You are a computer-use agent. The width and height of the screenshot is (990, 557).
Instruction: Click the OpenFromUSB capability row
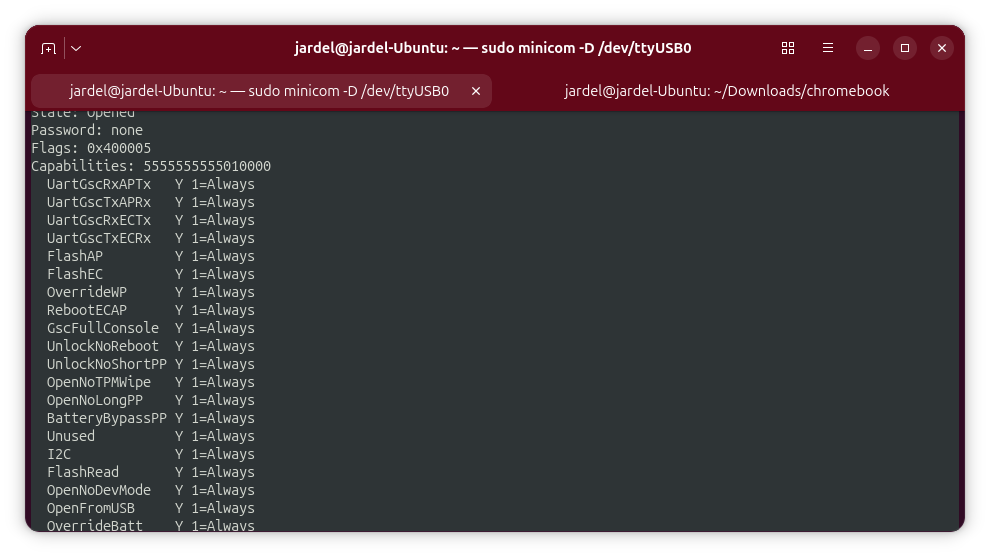point(150,508)
